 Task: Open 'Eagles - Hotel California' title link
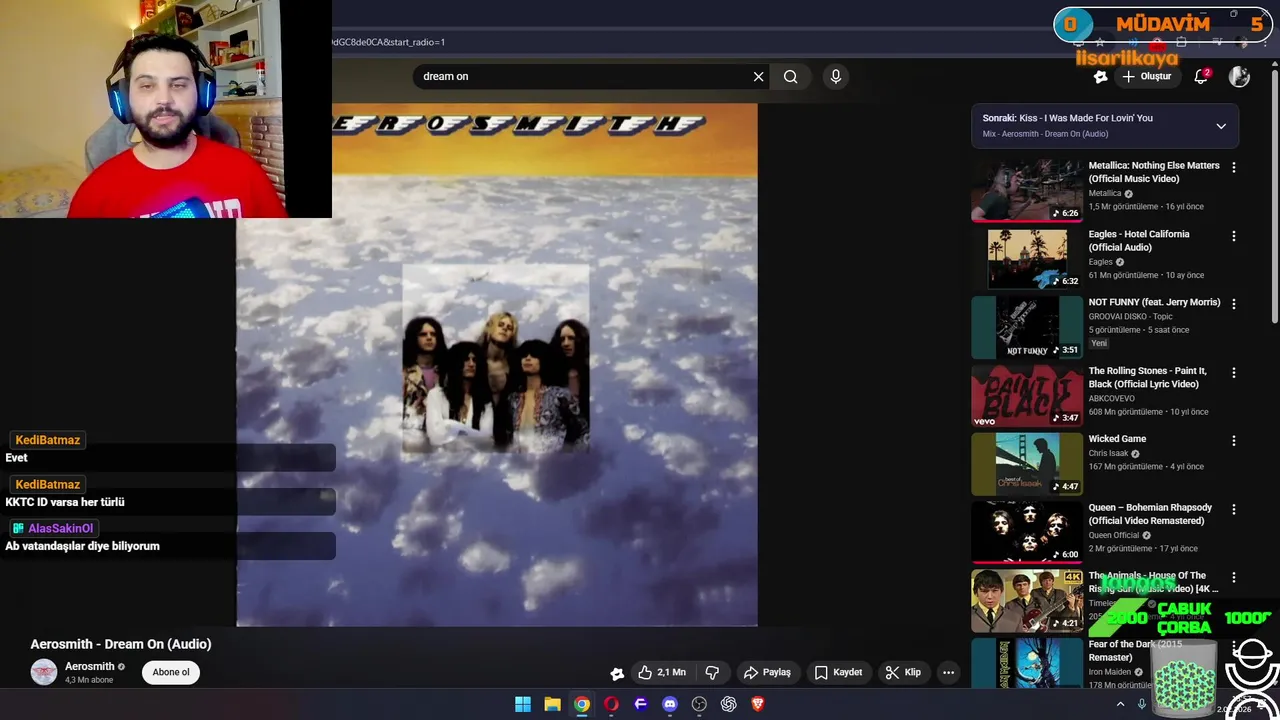(1139, 240)
